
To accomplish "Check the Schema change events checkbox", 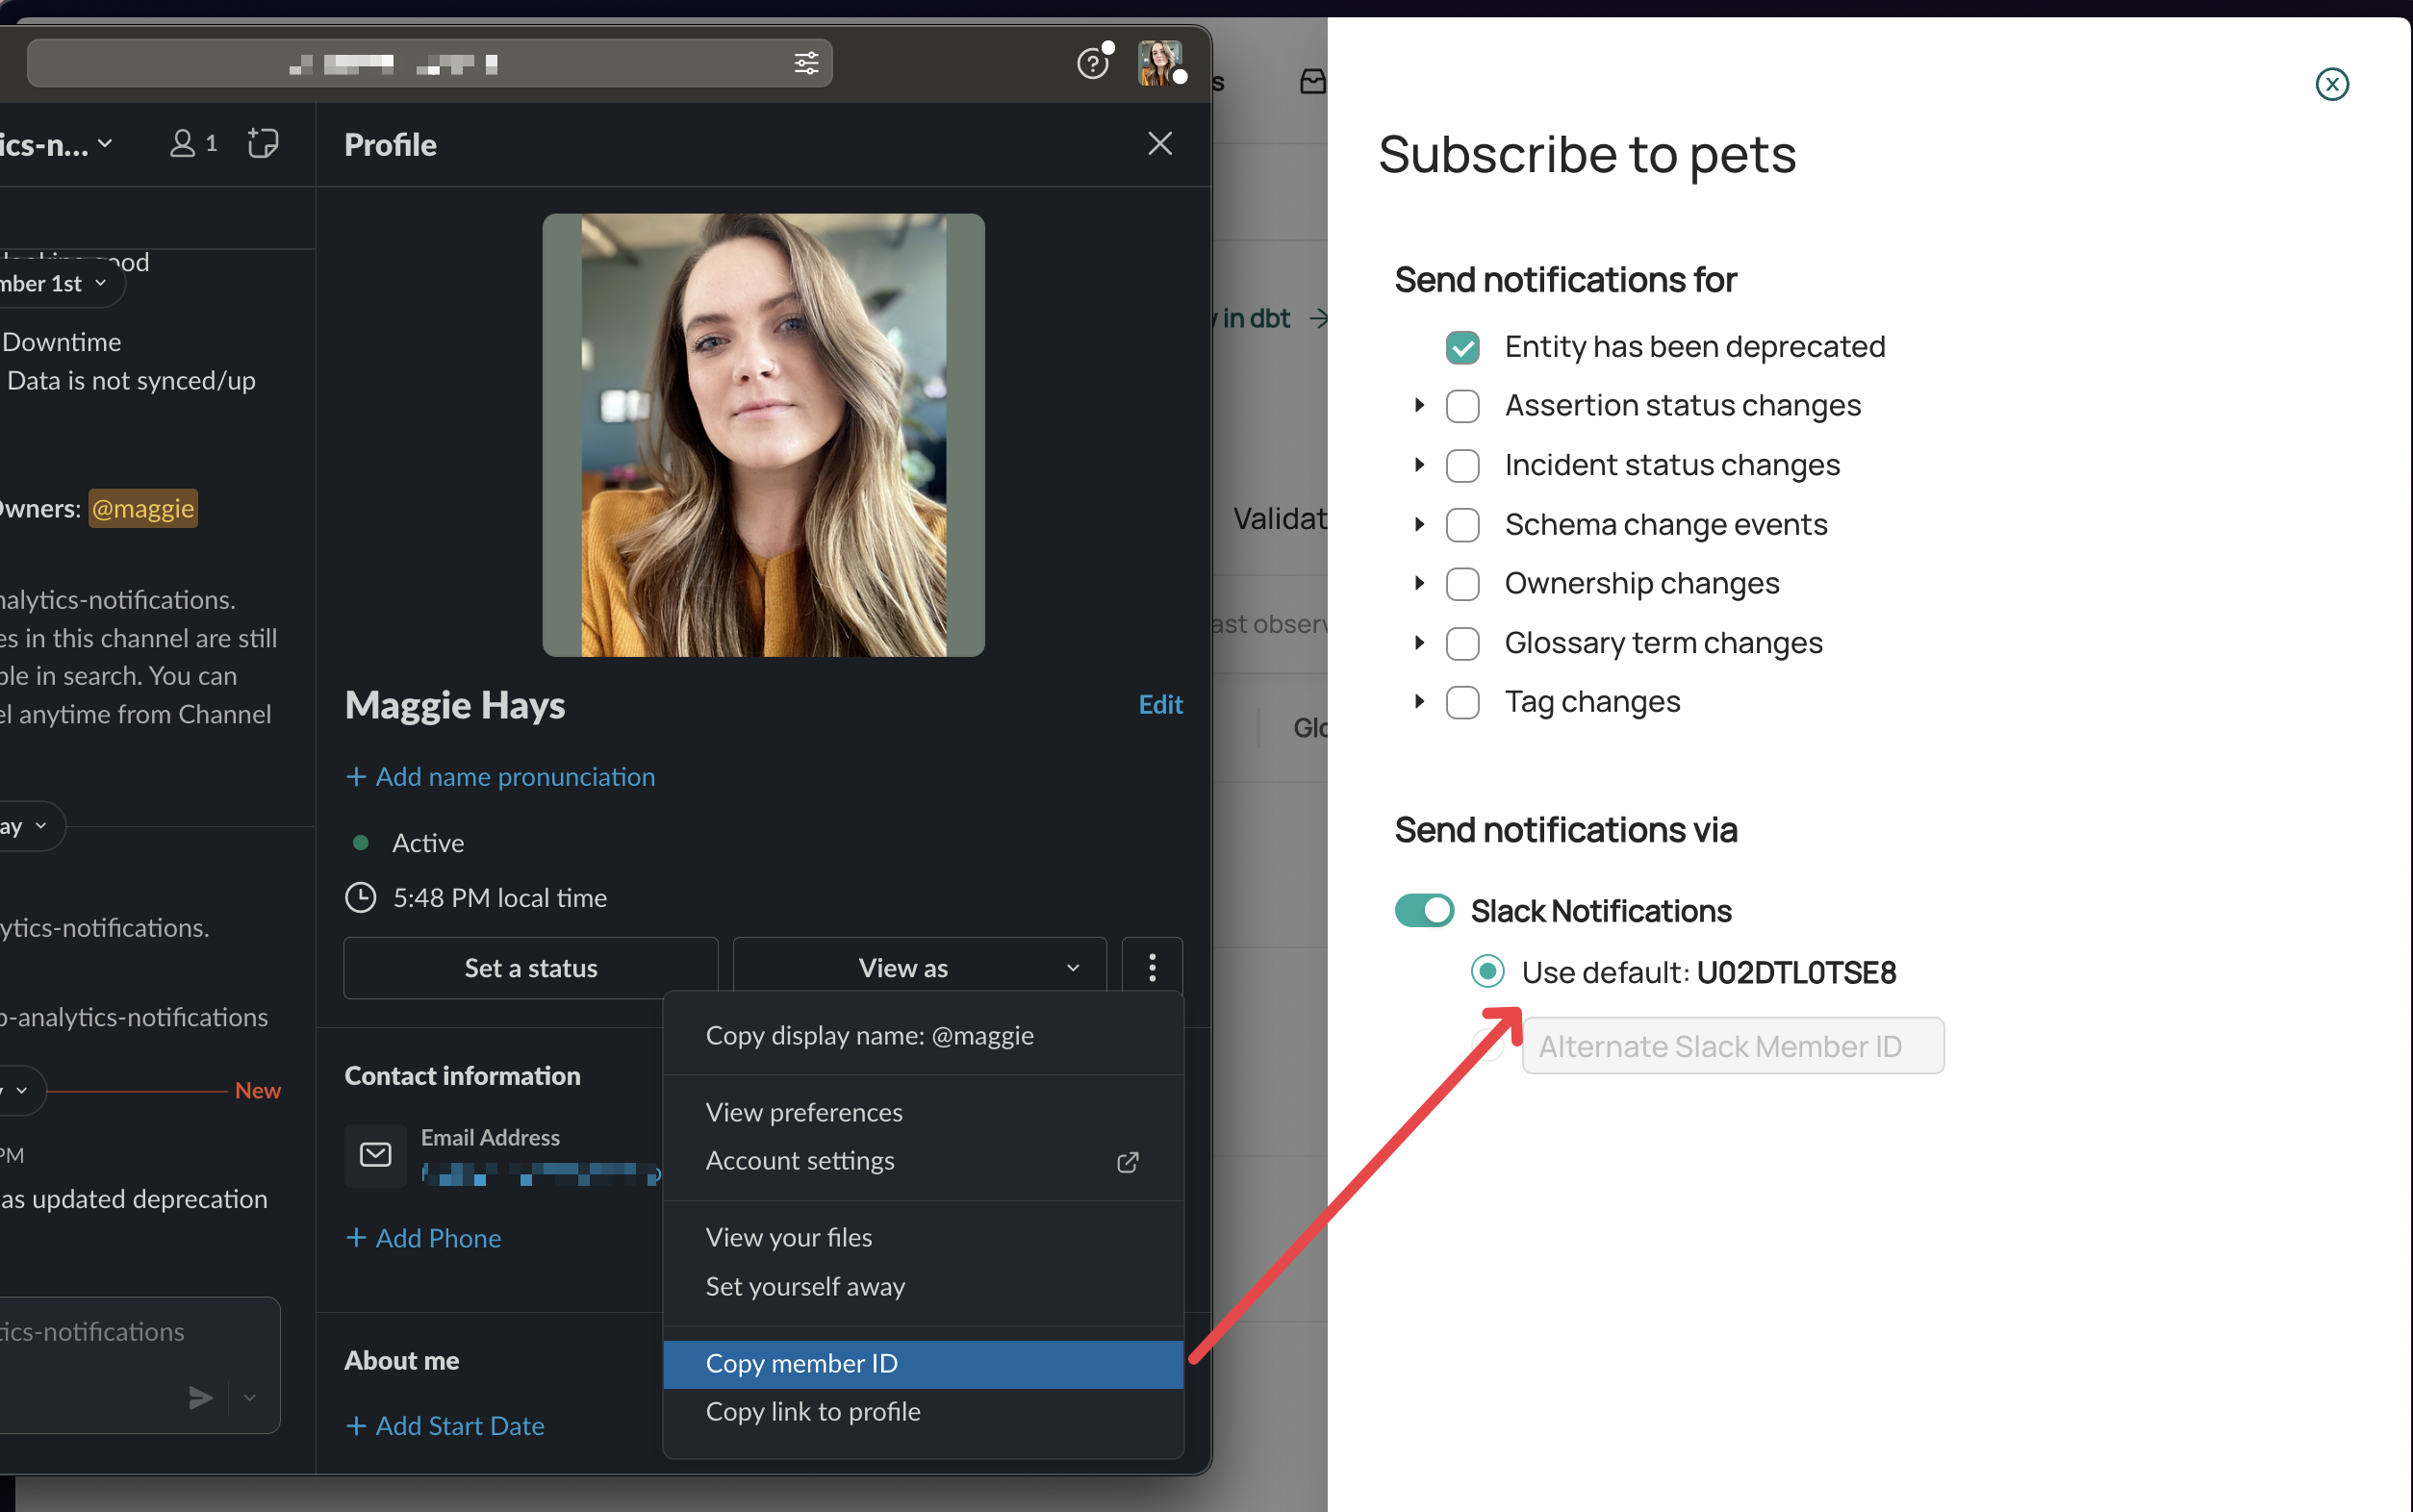I will pos(1462,525).
